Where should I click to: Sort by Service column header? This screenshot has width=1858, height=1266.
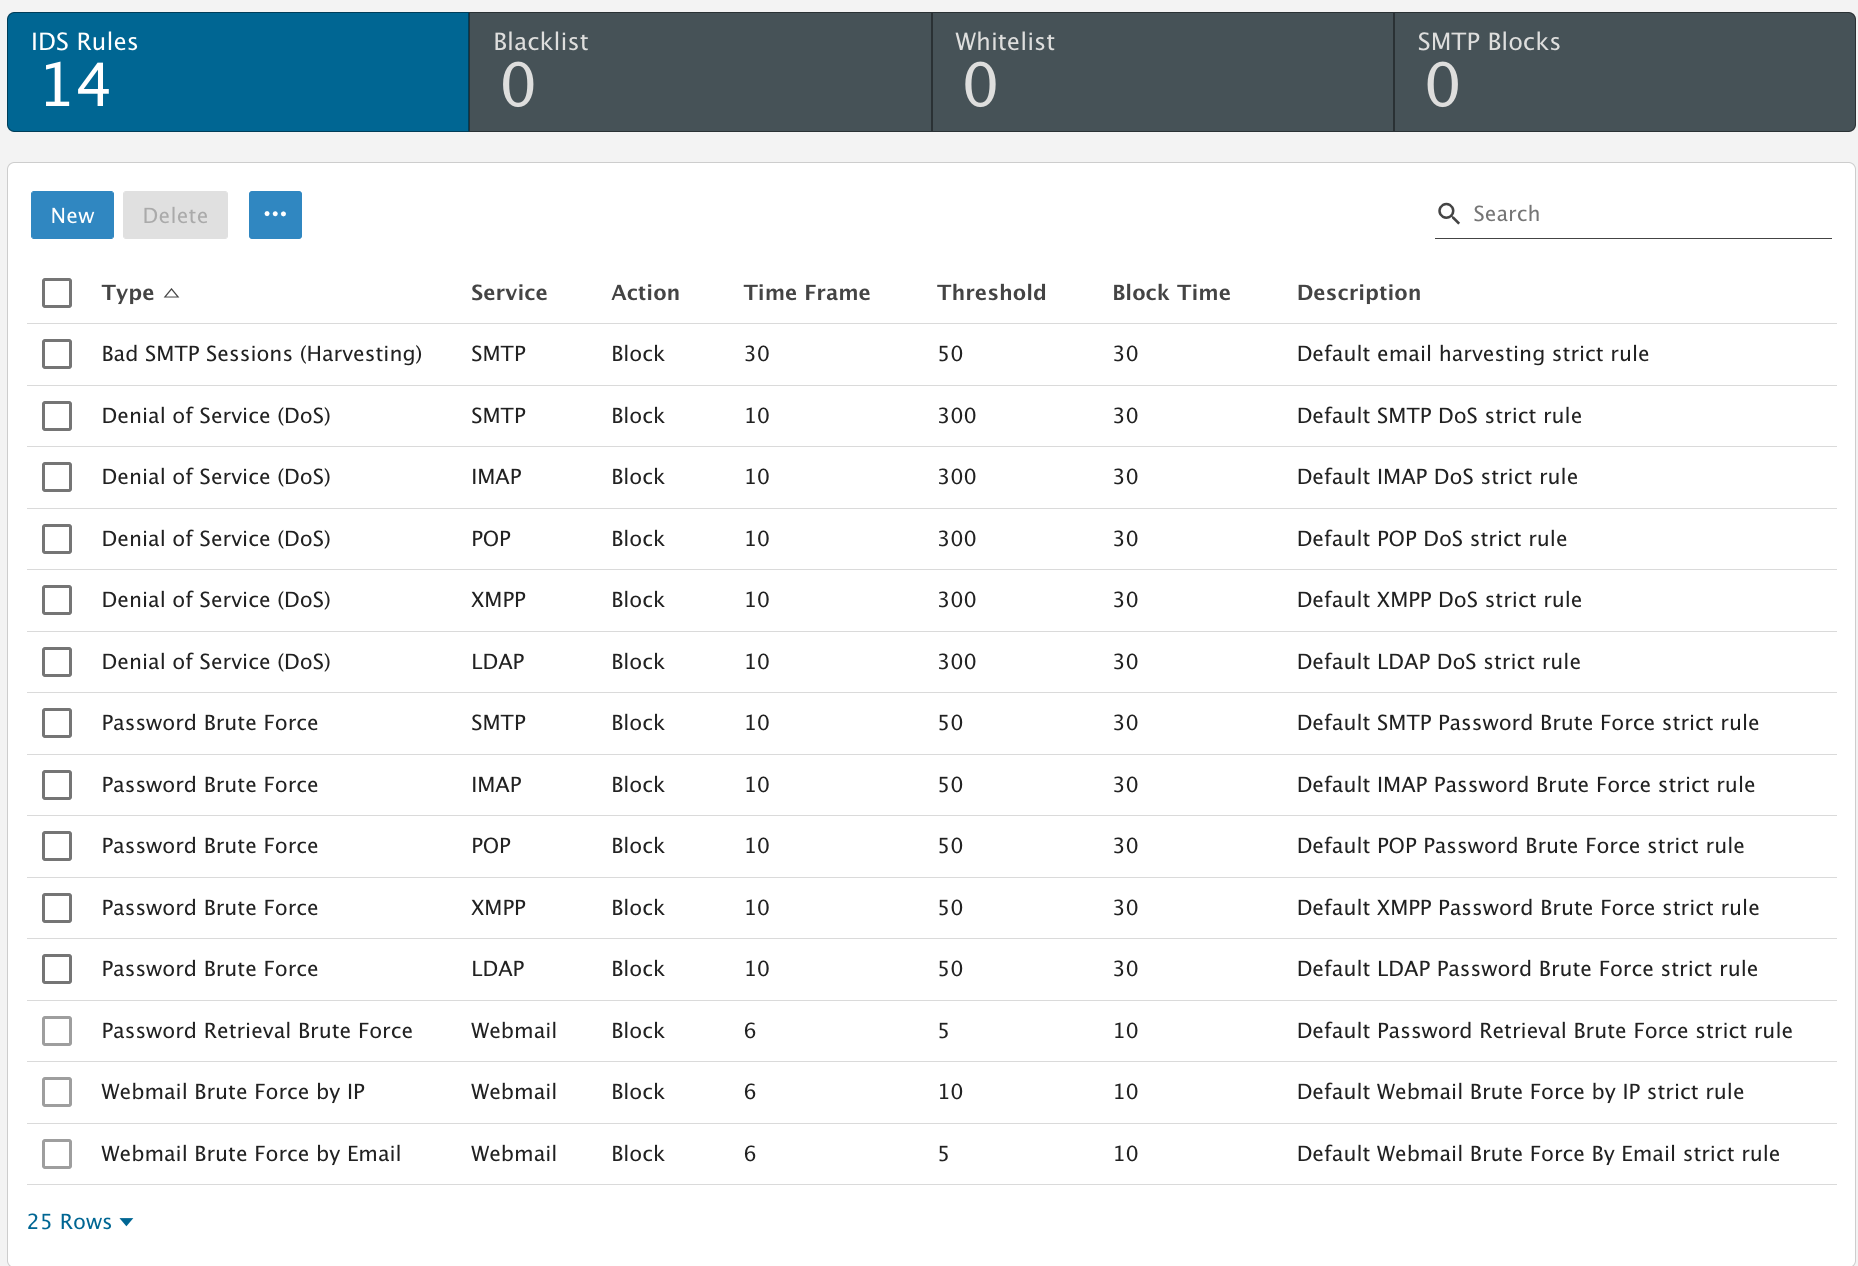coord(509,293)
